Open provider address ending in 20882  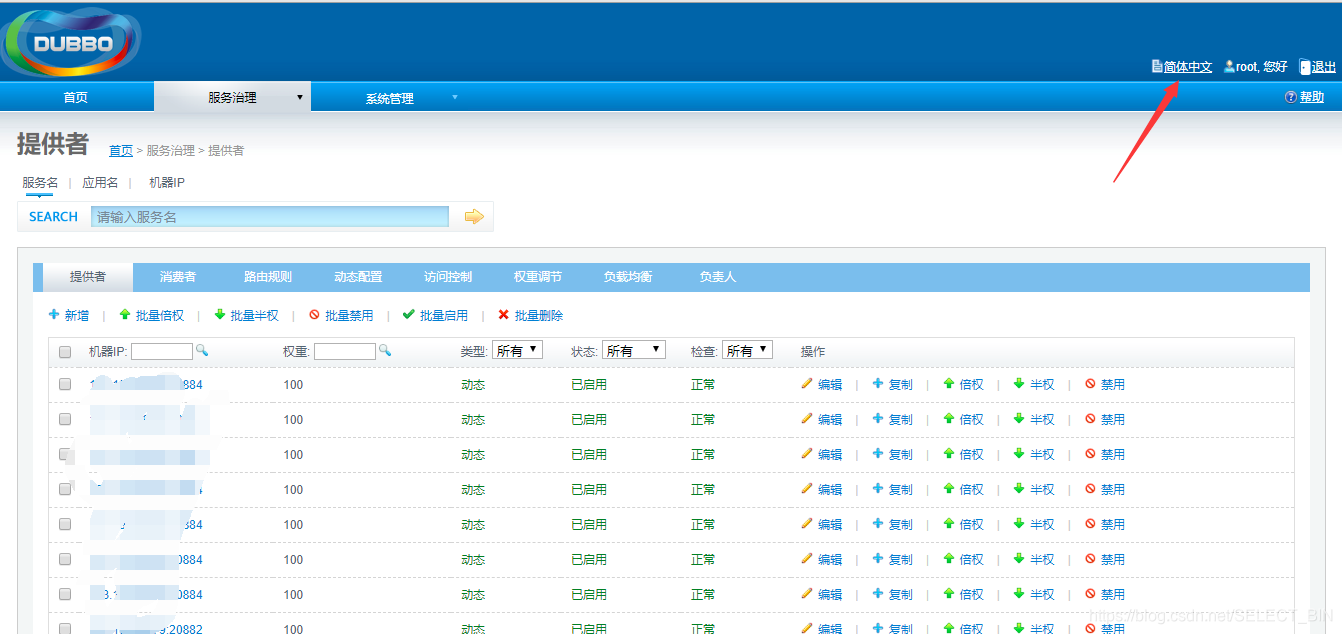click(x=146, y=629)
